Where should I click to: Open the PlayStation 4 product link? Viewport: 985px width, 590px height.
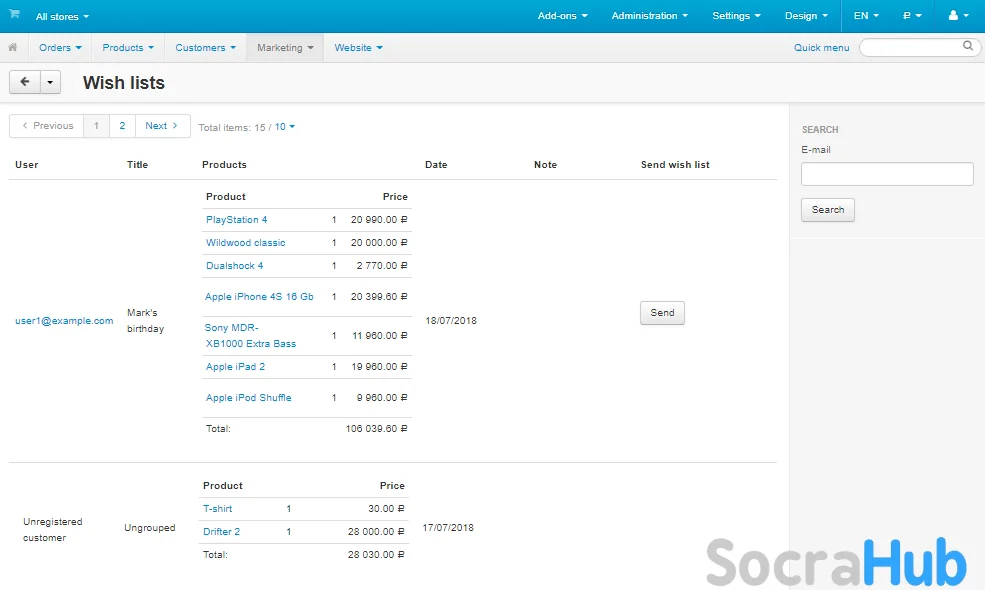coord(236,220)
